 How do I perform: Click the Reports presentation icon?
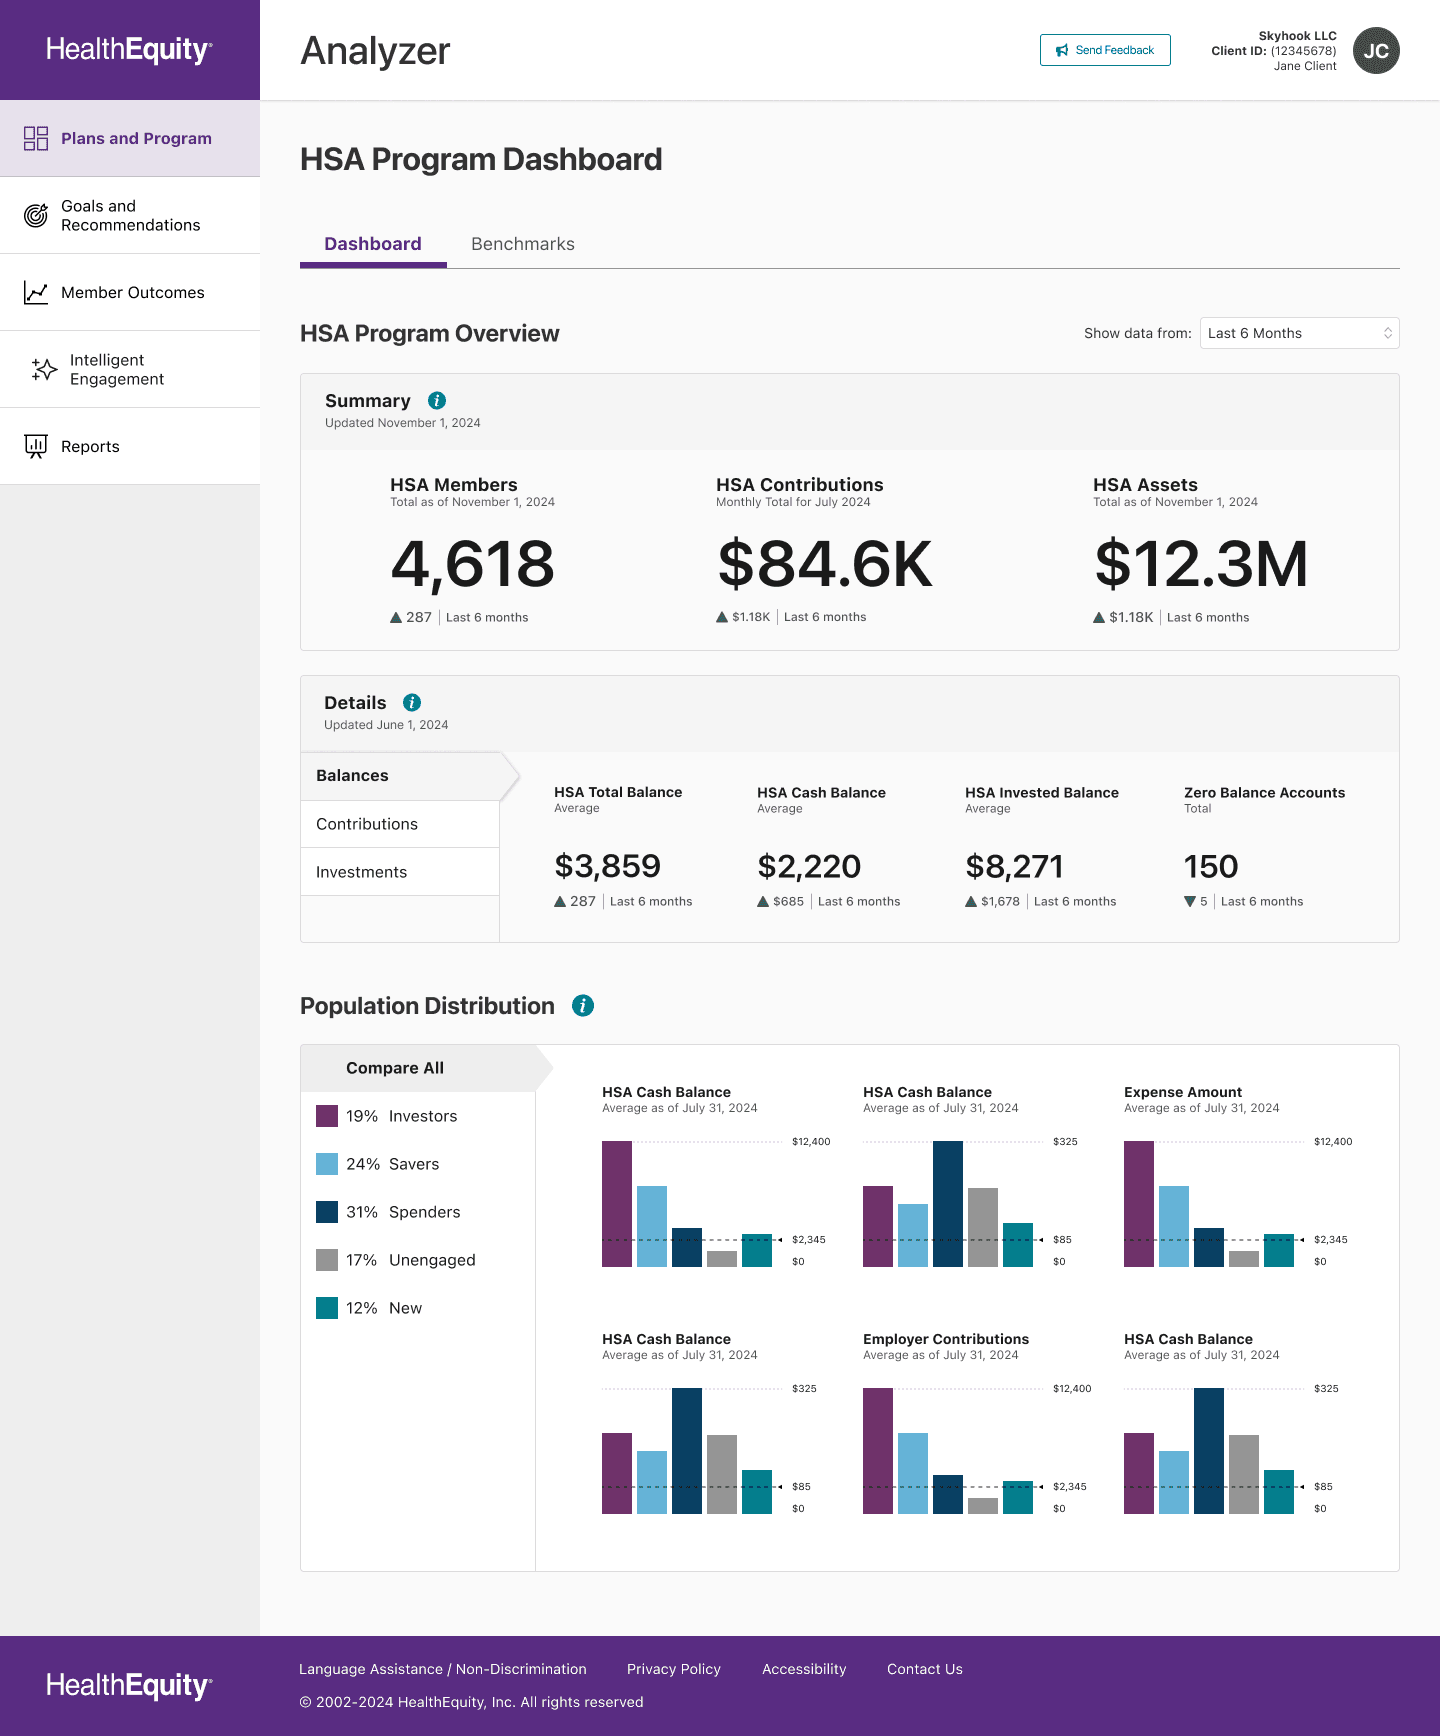(36, 446)
